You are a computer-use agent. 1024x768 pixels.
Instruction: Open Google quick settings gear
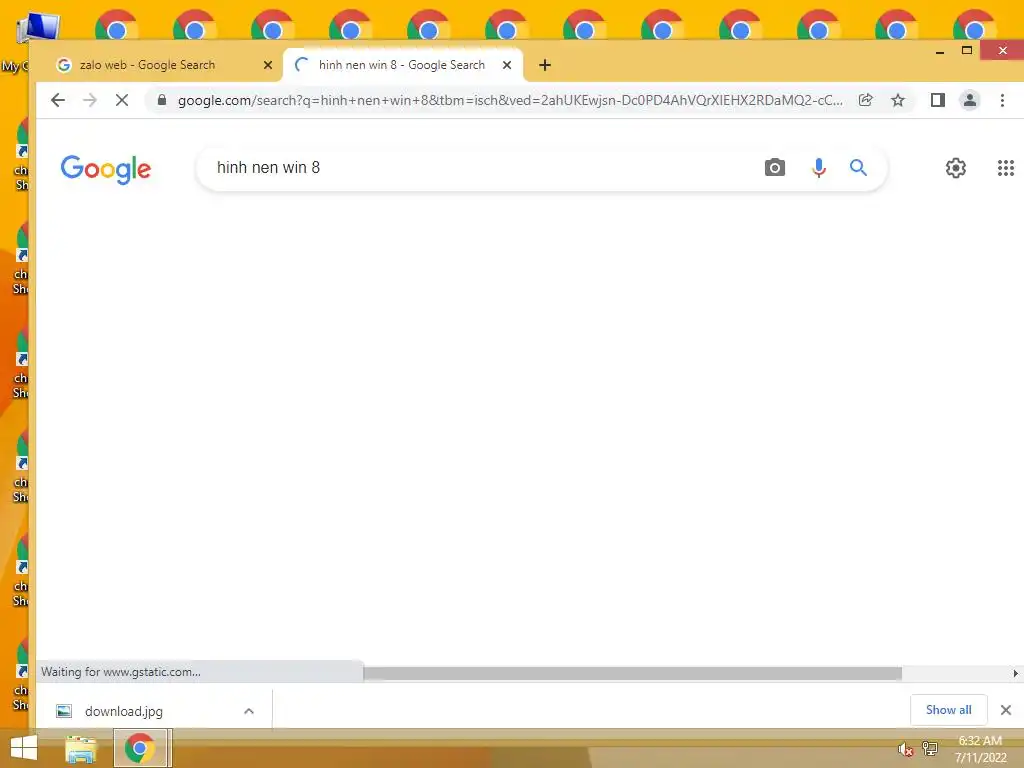955,168
